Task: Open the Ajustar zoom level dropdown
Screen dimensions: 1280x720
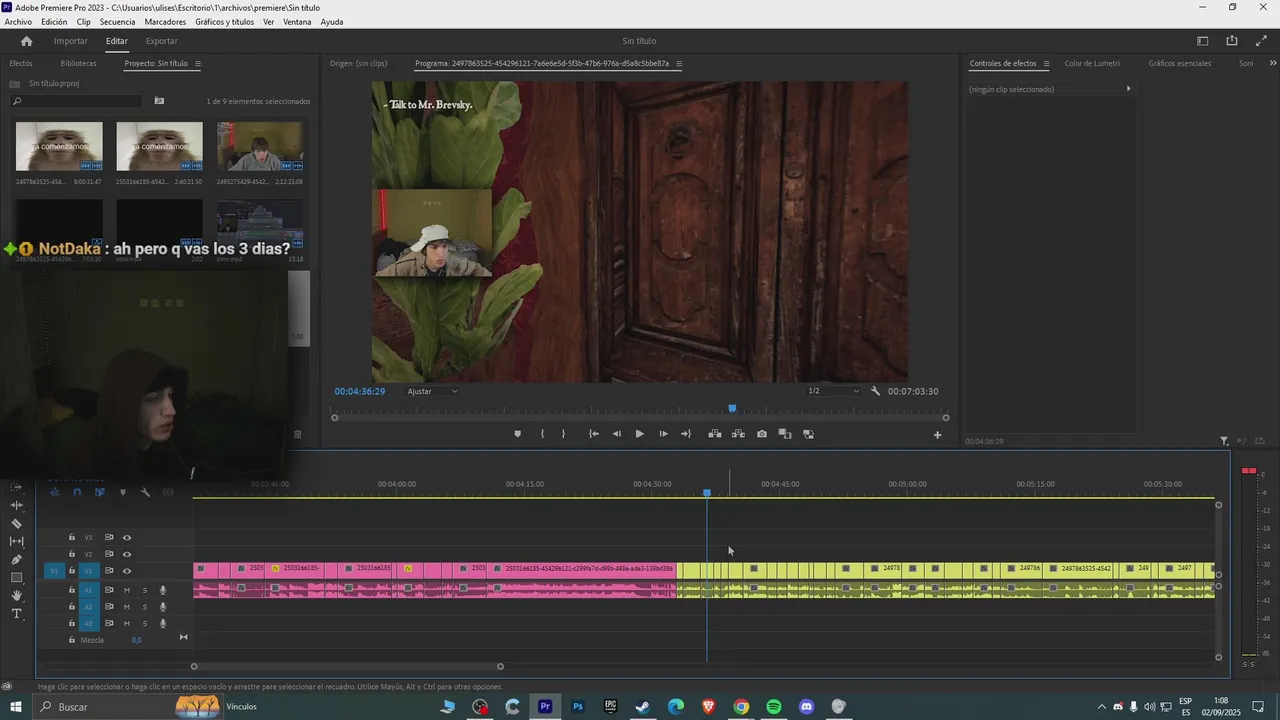Action: [x=432, y=391]
